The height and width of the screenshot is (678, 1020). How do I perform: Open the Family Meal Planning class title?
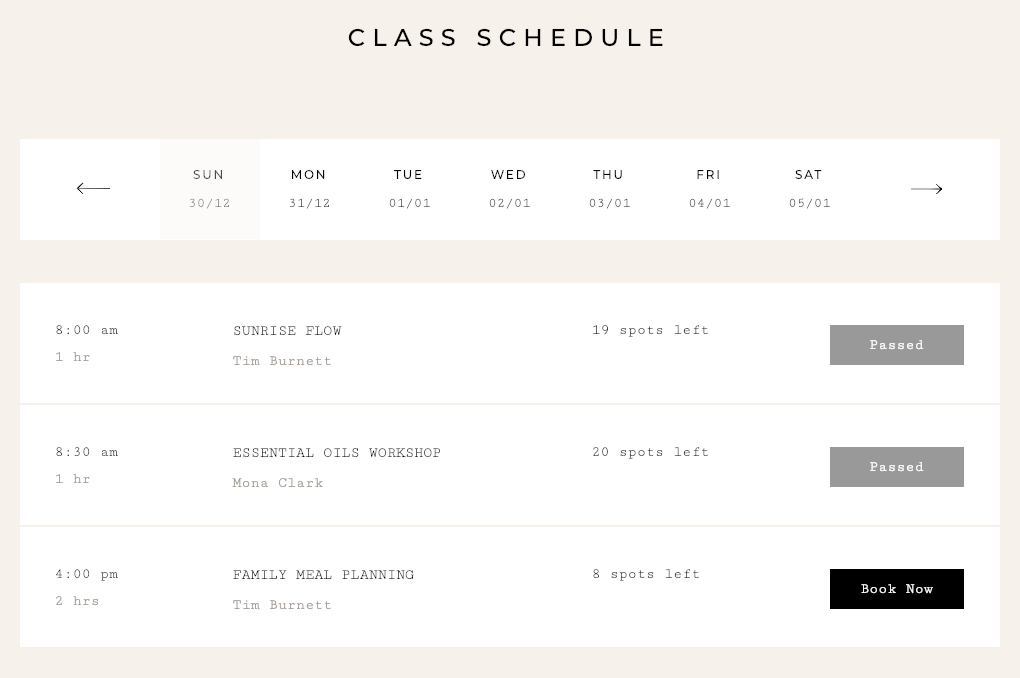(323, 575)
